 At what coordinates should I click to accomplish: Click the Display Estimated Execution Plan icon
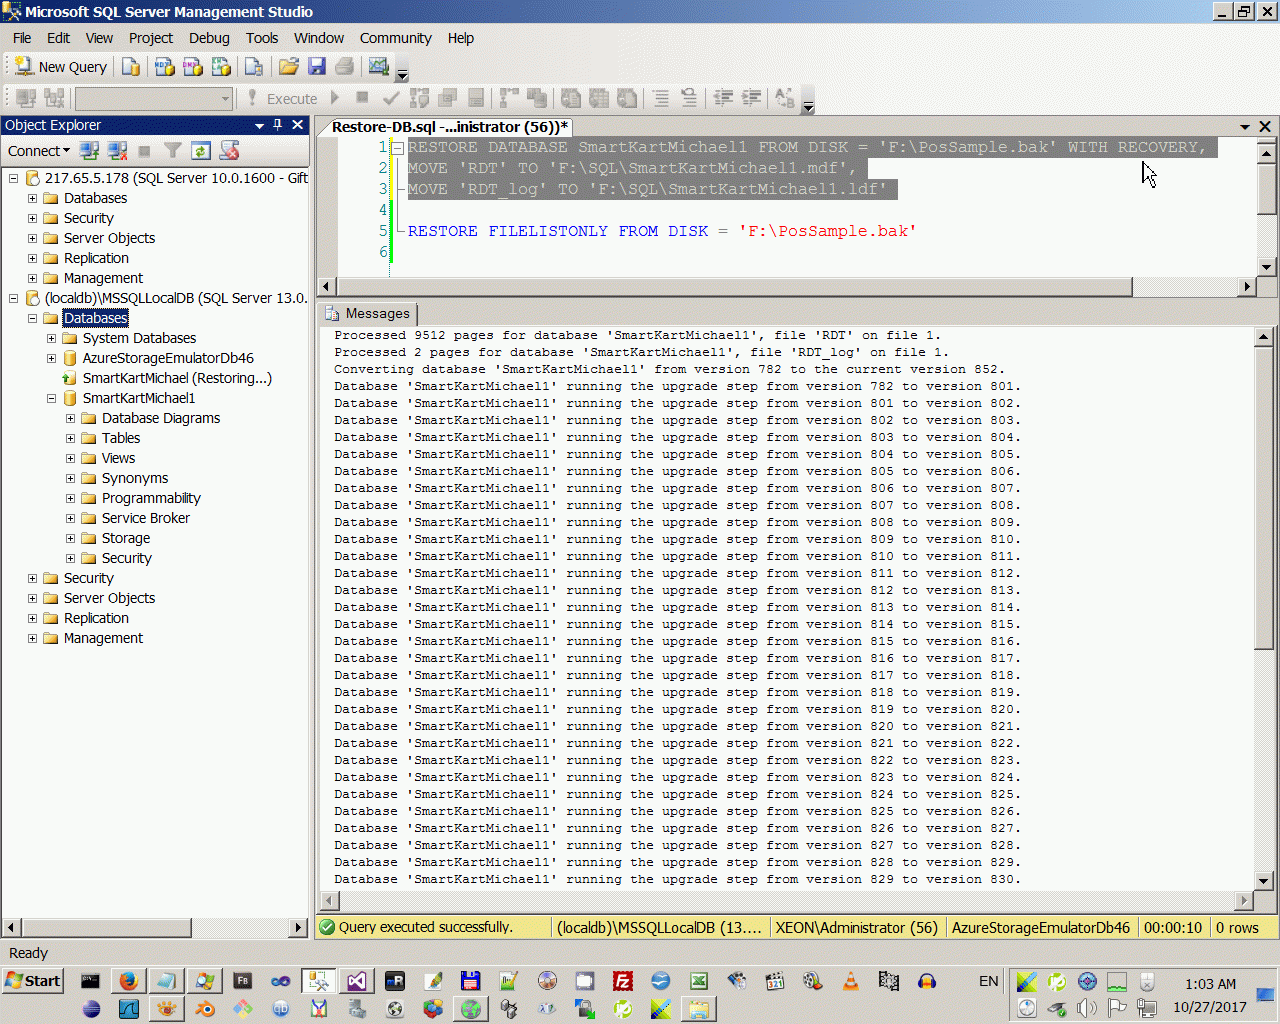click(419, 98)
